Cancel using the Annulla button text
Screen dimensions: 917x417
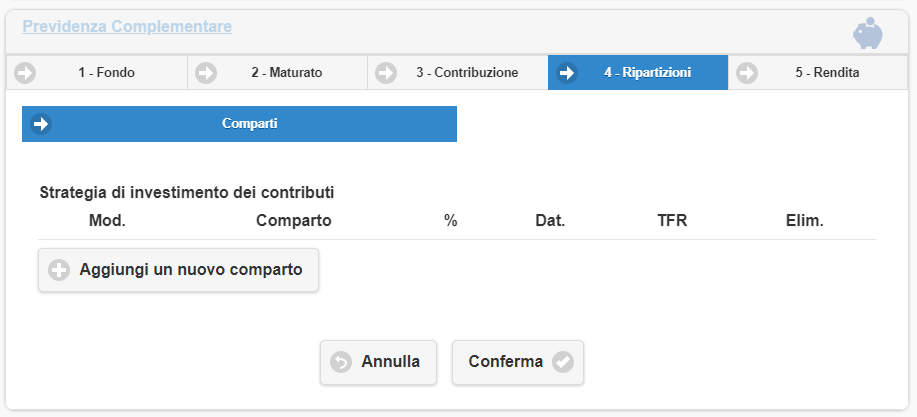point(390,362)
